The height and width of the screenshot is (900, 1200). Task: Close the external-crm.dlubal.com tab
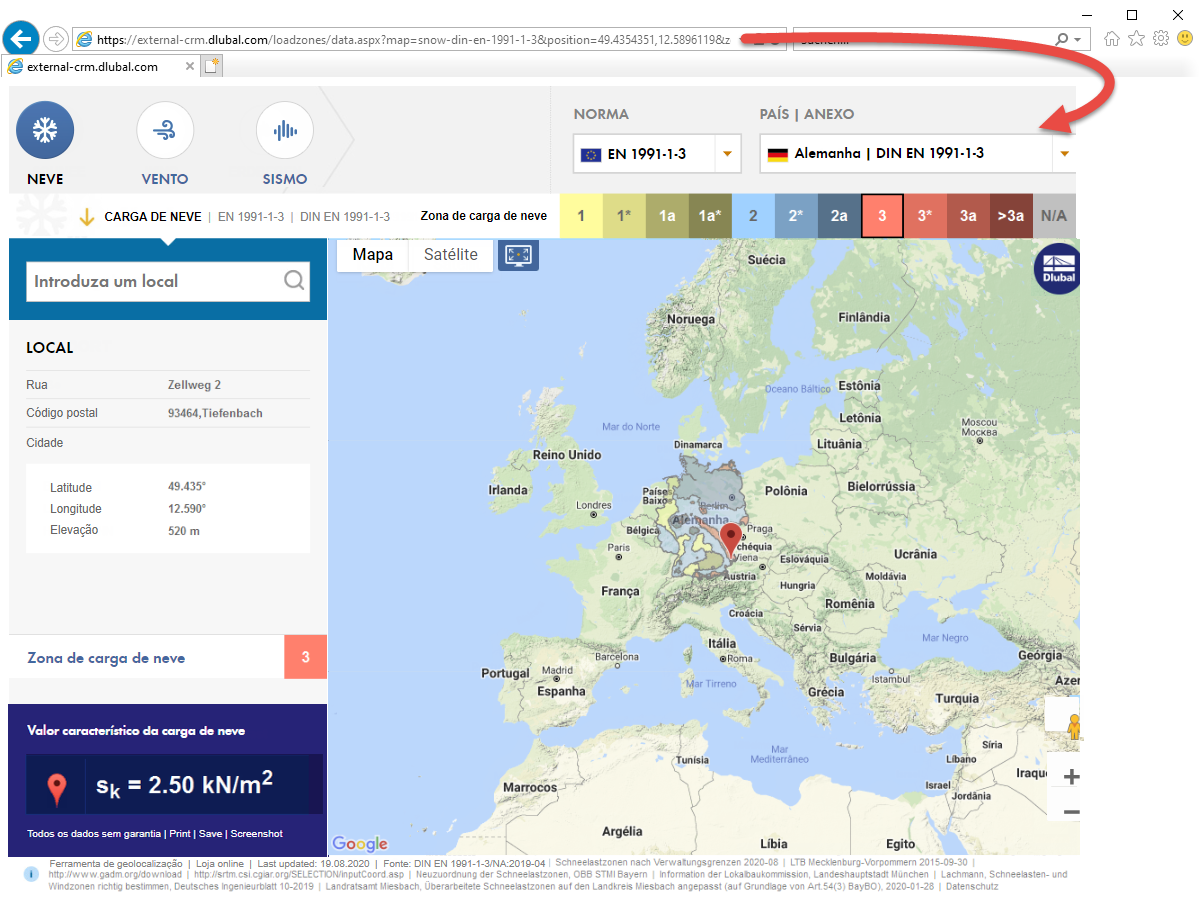click(190, 66)
